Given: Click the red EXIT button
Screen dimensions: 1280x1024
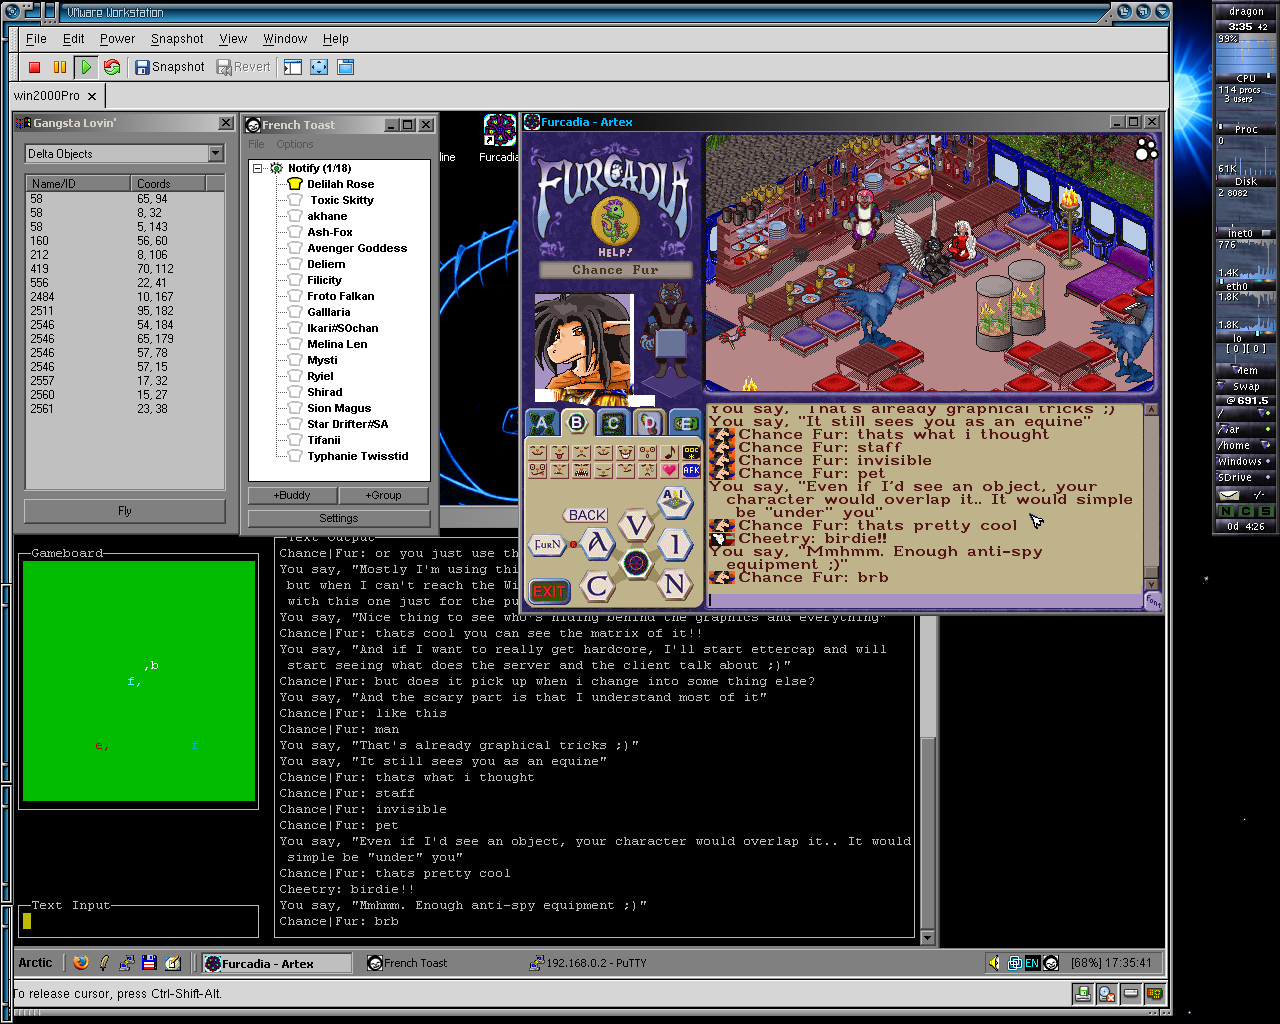Looking at the screenshot, I should [x=549, y=591].
